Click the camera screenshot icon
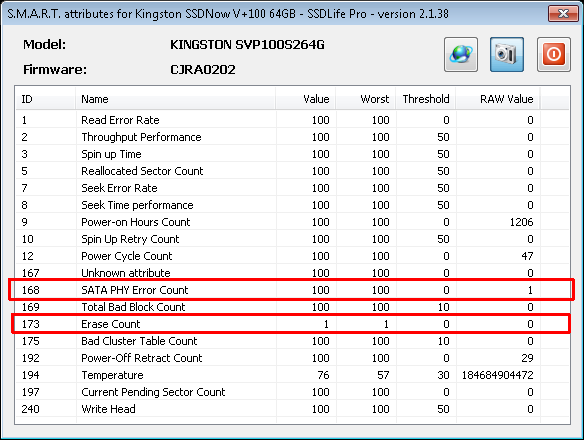 click(507, 54)
